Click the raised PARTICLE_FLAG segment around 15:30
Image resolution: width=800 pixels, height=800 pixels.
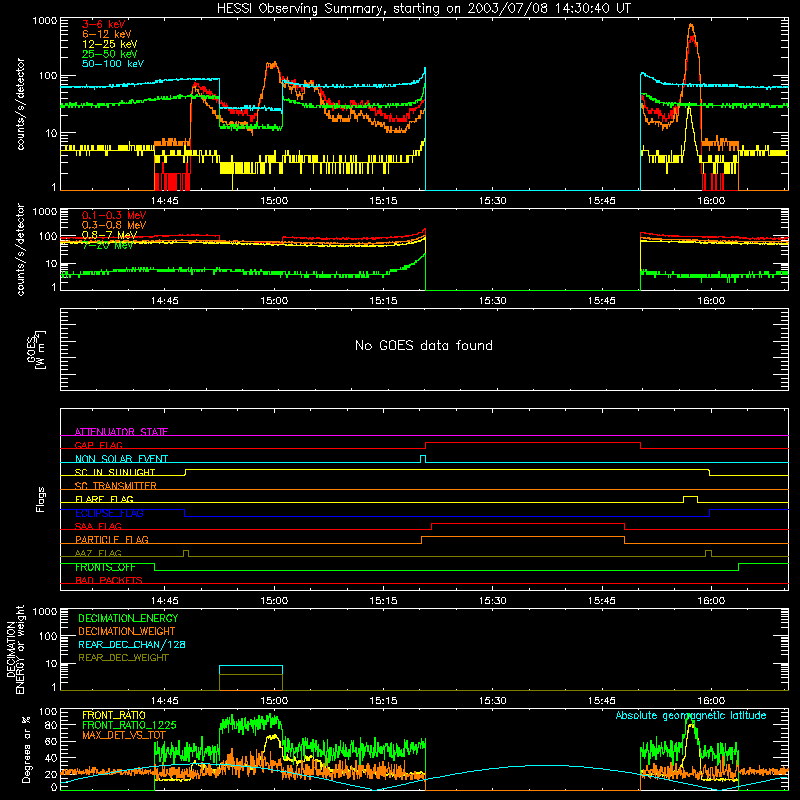pos(523,537)
